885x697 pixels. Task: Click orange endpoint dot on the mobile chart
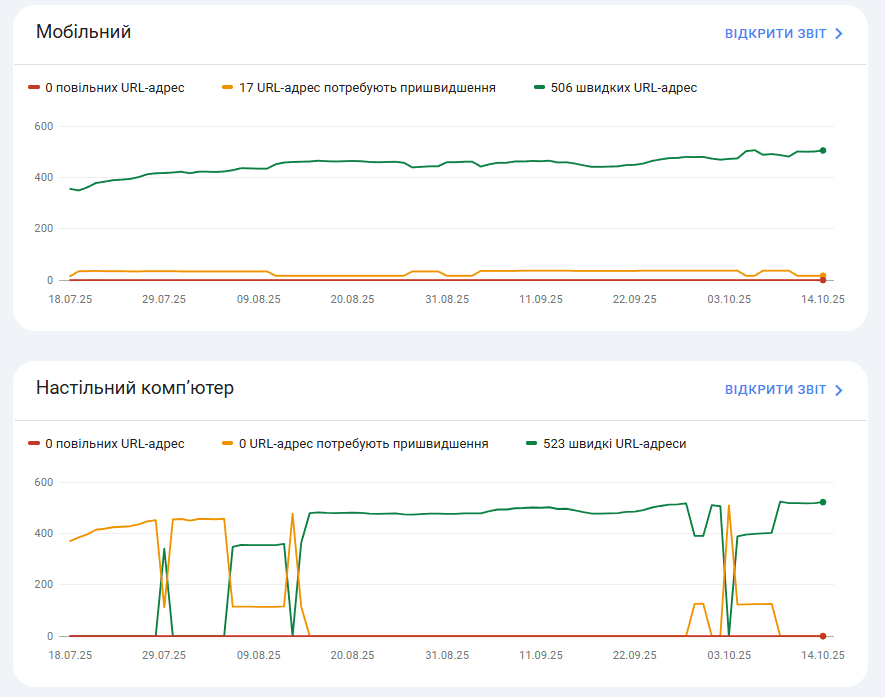pos(823,276)
